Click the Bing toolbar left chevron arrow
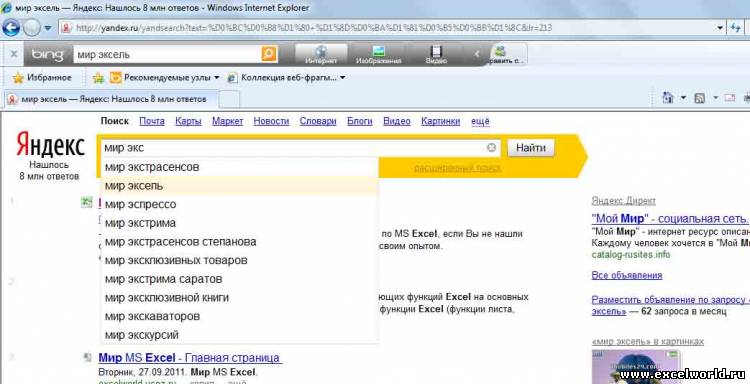 (x=476, y=54)
